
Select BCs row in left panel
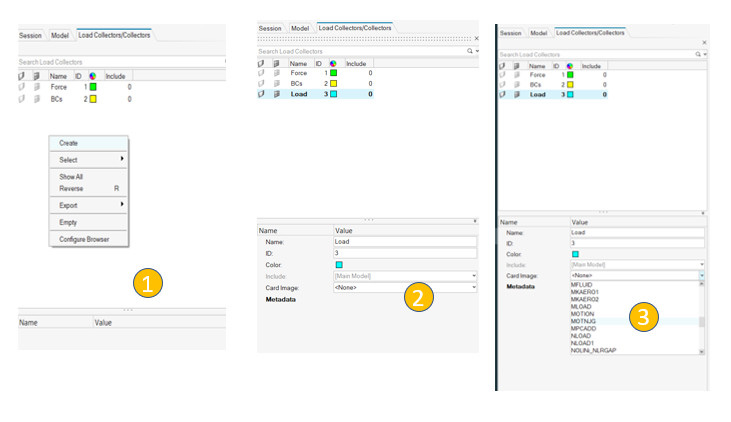tap(76, 99)
